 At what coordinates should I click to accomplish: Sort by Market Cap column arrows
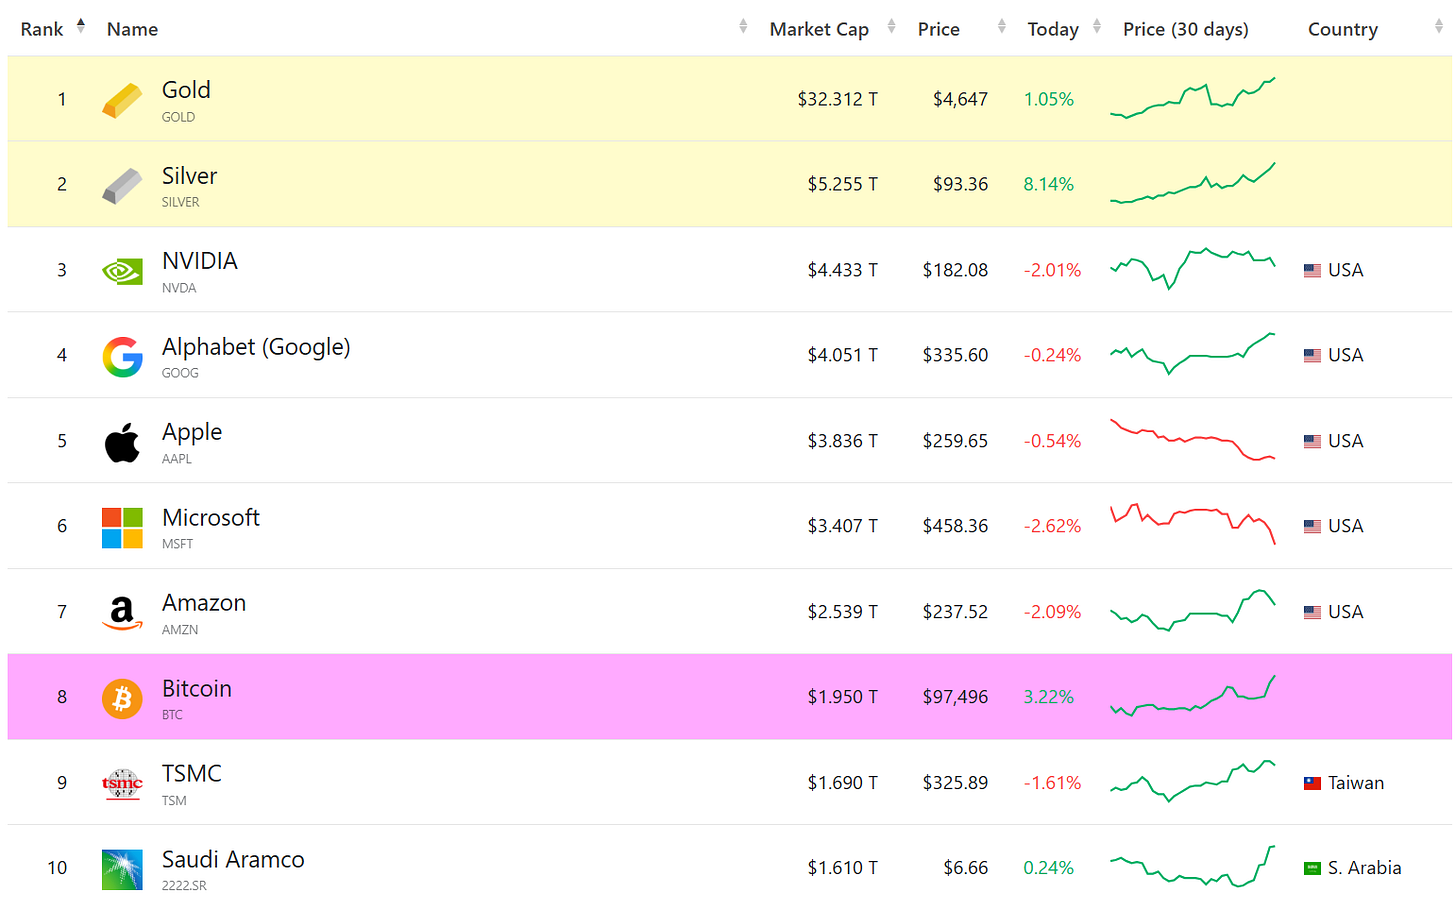(x=891, y=27)
